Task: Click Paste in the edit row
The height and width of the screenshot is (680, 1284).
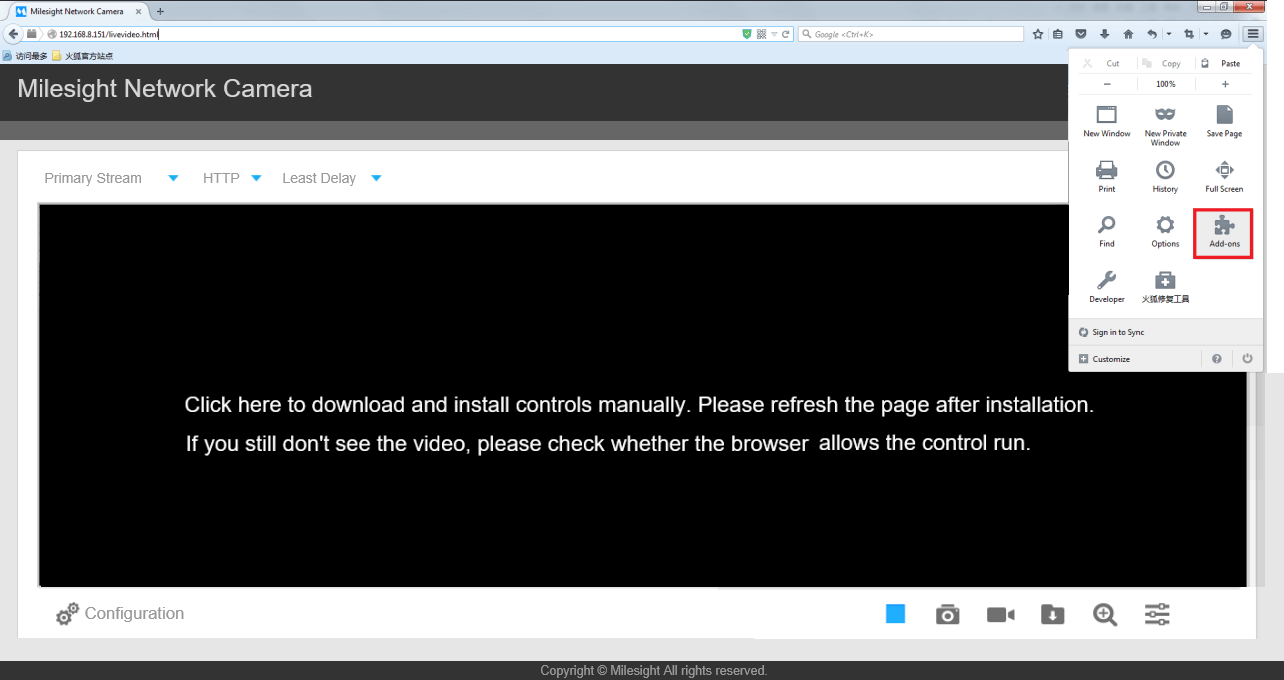Action: tap(1222, 63)
